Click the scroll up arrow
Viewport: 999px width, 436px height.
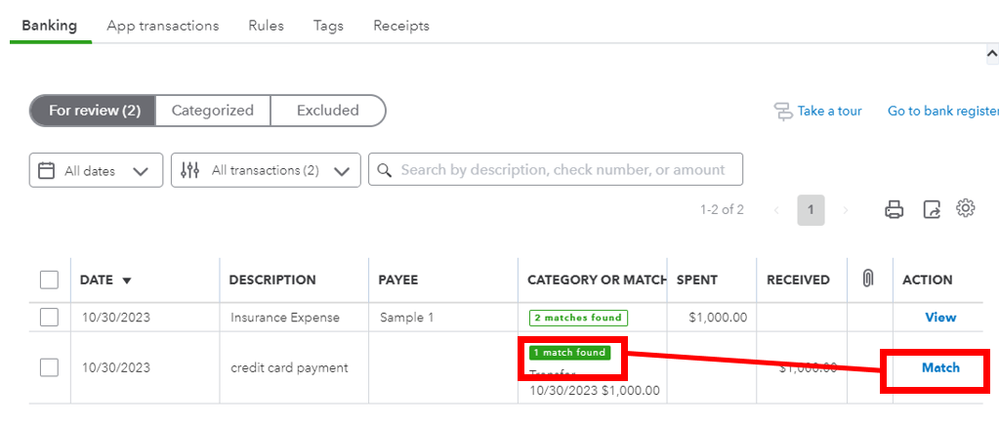[x=991, y=58]
